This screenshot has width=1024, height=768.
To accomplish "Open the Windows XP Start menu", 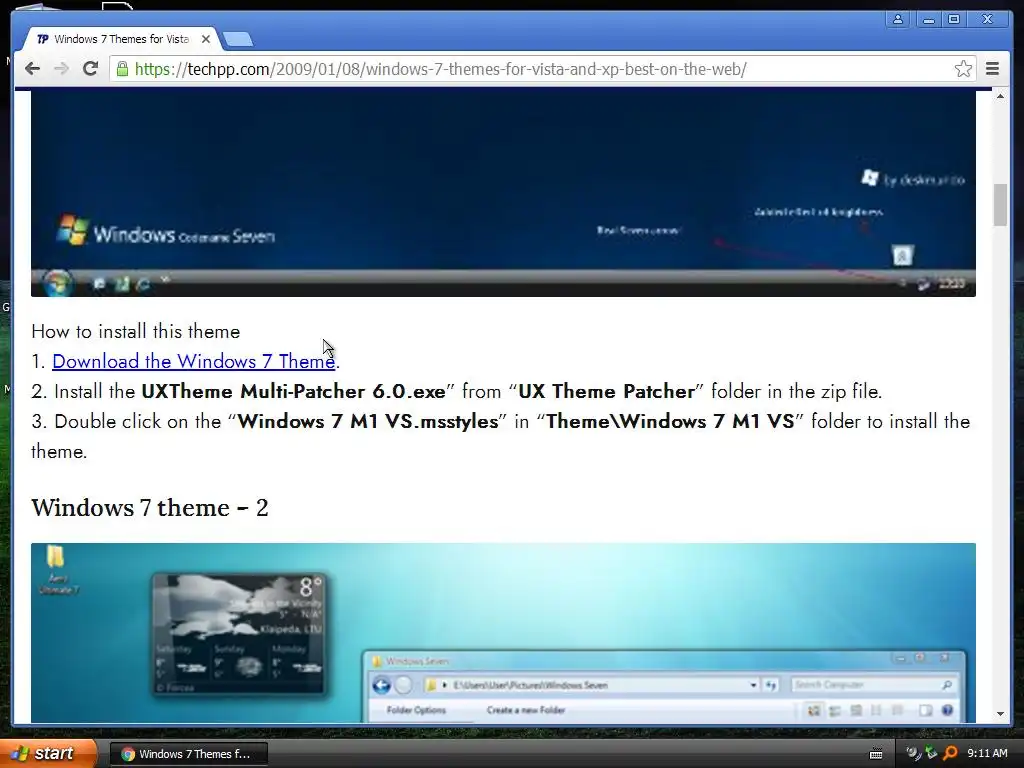I will 47,753.
